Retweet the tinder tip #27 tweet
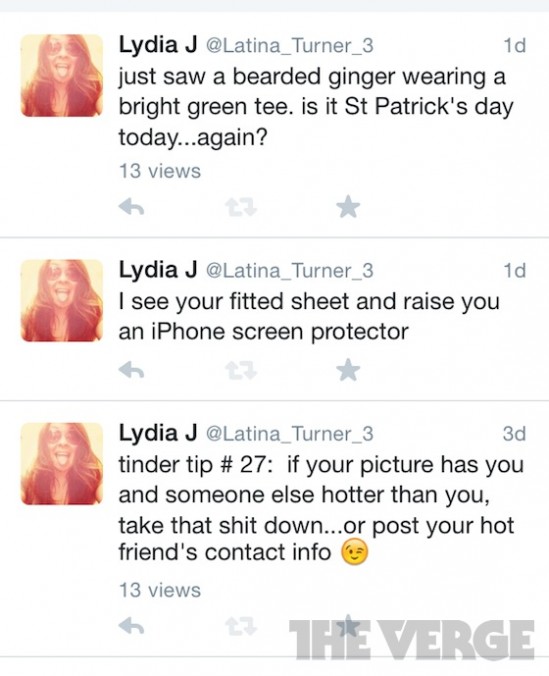Screen dimensions: 549x676 click(x=241, y=626)
